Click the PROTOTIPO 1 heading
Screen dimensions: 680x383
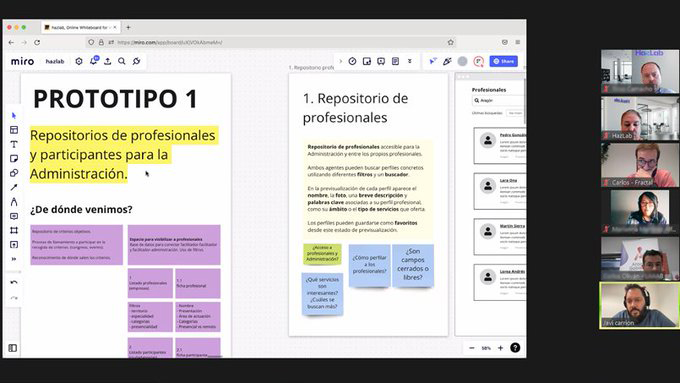(115, 99)
